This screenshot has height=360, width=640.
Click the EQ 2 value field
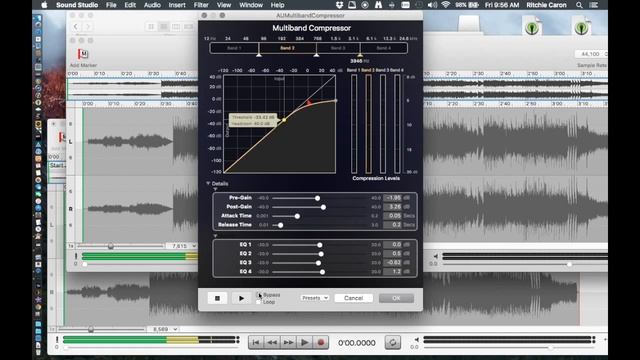[393, 253]
